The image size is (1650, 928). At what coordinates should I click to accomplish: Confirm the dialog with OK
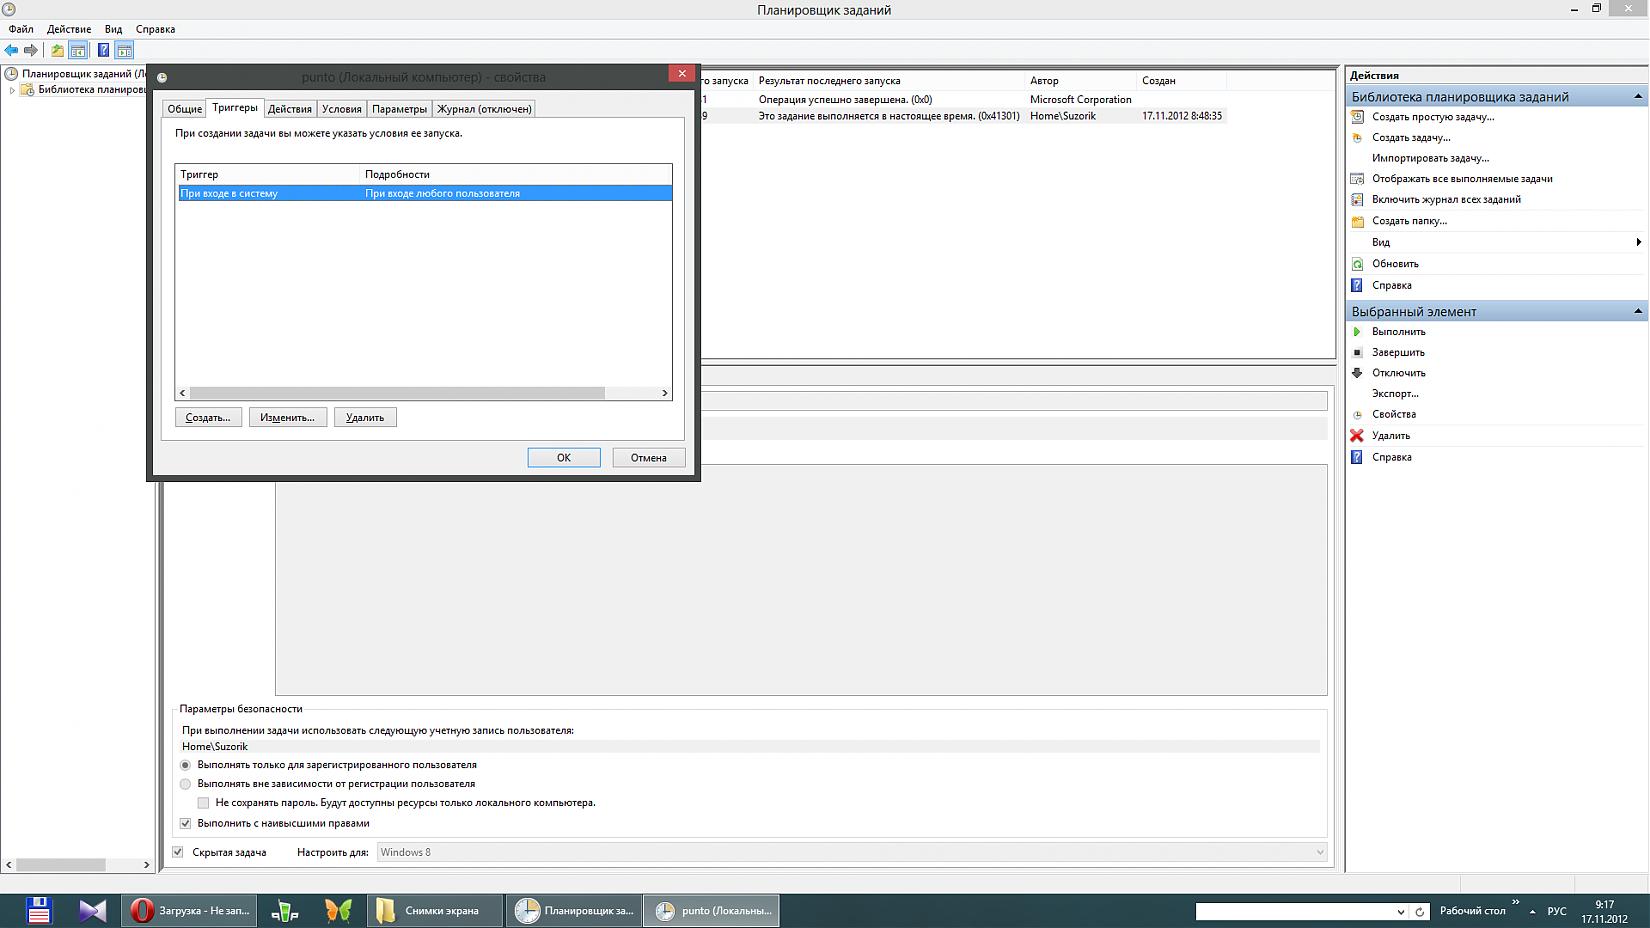(564, 458)
